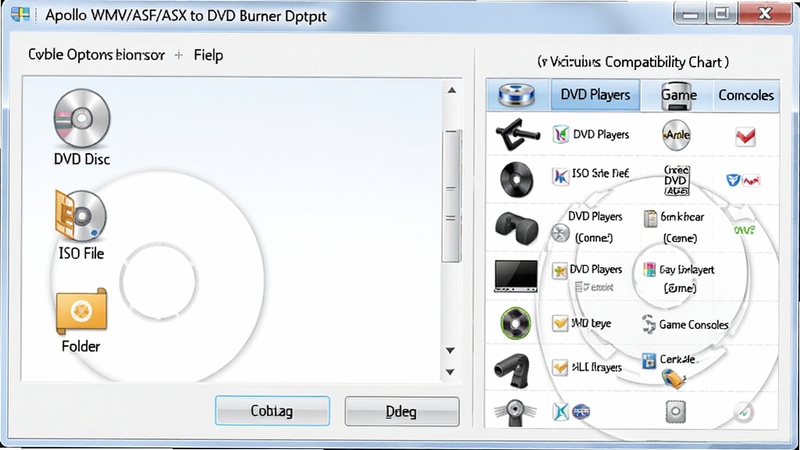Screen dimensions: 800x450
Task: Click the gray round icon beside DVD Players (Conne)
Action: tap(560, 233)
